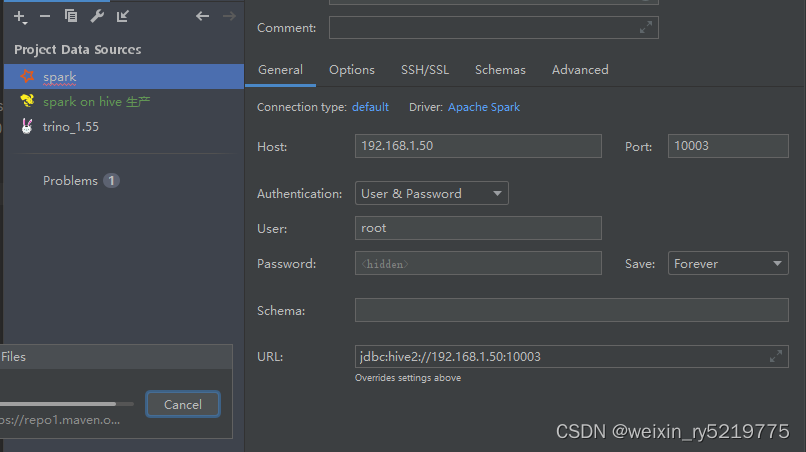Open the Problems entry
Viewport: 806px width, 452px height.
[x=70, y=181]
